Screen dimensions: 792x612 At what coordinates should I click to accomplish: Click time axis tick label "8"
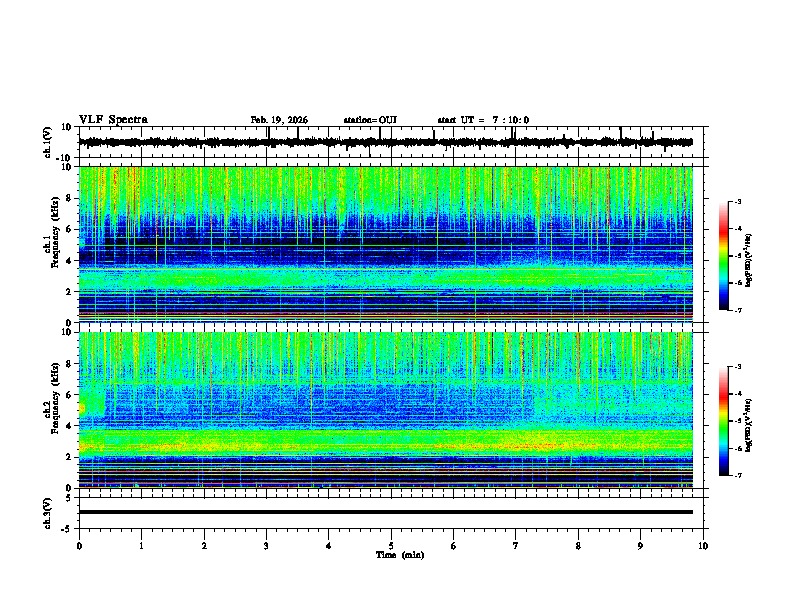click(x=578, y=546)
